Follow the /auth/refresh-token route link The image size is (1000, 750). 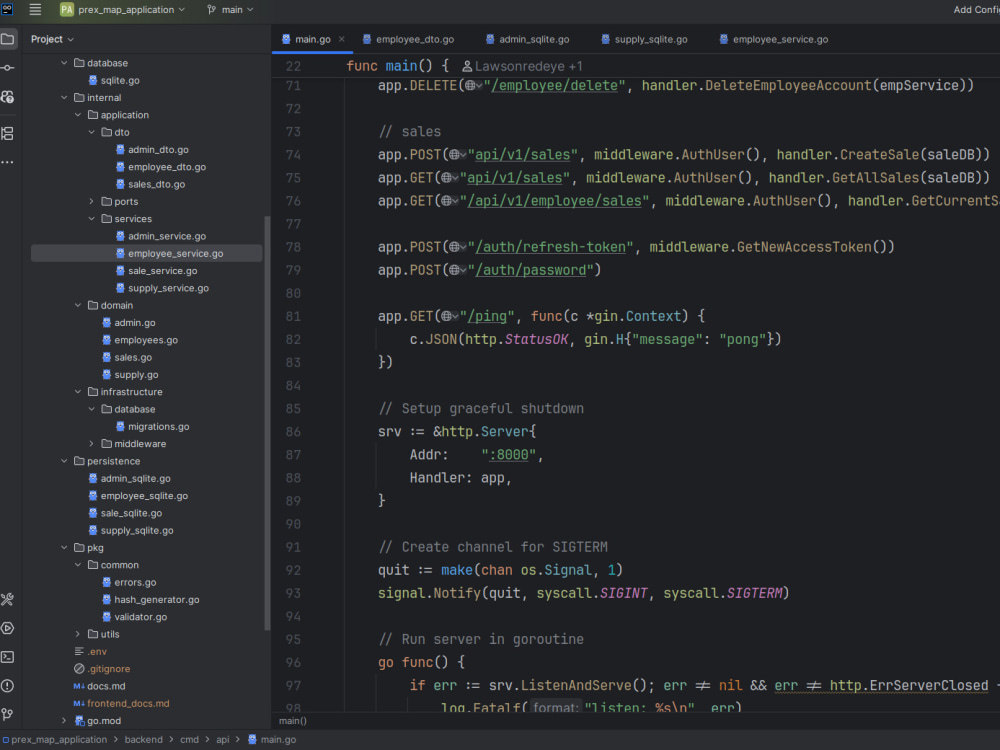550,247
